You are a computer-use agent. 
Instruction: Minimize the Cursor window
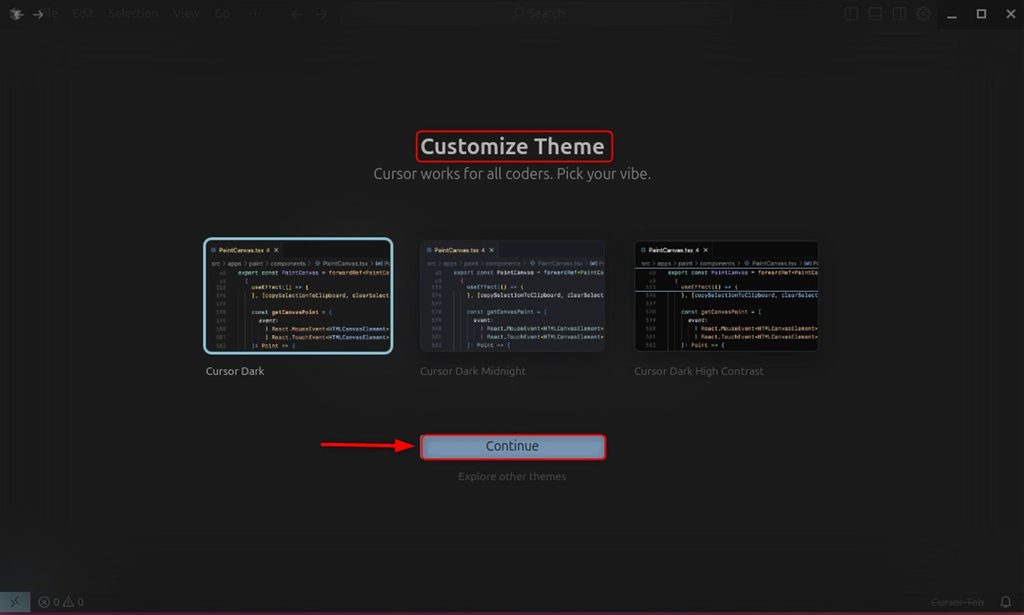pos(952,14)
